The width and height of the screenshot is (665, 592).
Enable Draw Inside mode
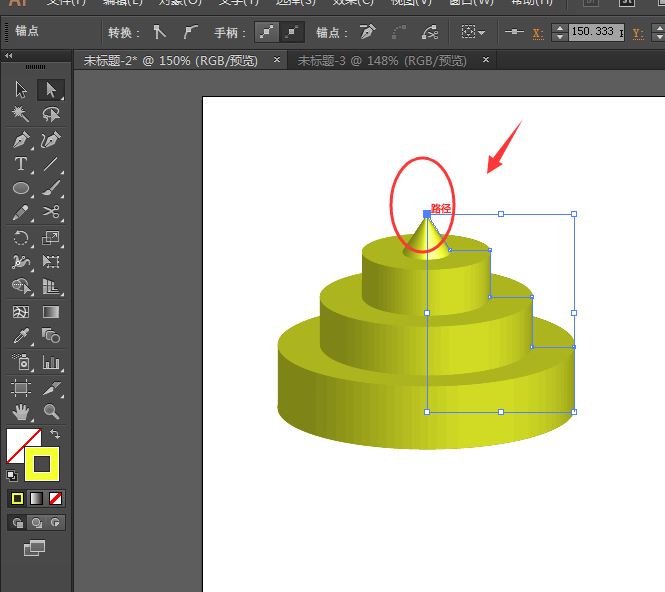pyautogui.click(x=56, y=522)
